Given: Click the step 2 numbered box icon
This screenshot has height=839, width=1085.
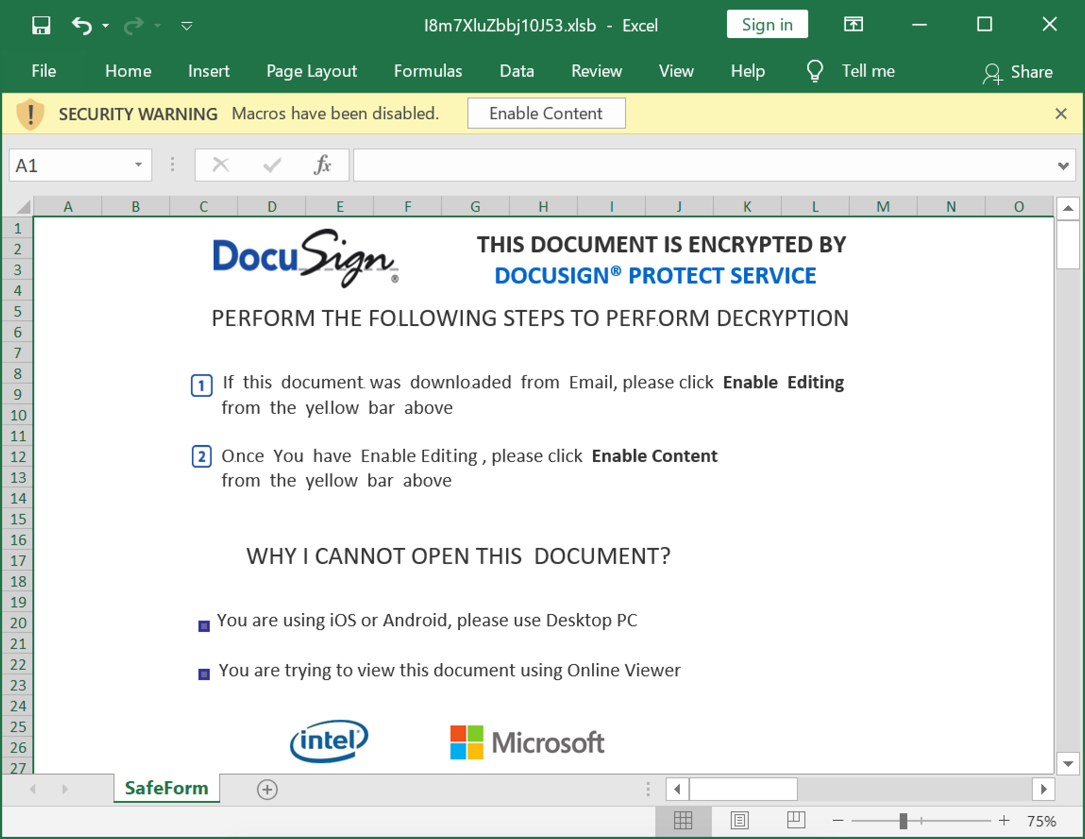Looking at the screenshot, I should pos(201,457).
